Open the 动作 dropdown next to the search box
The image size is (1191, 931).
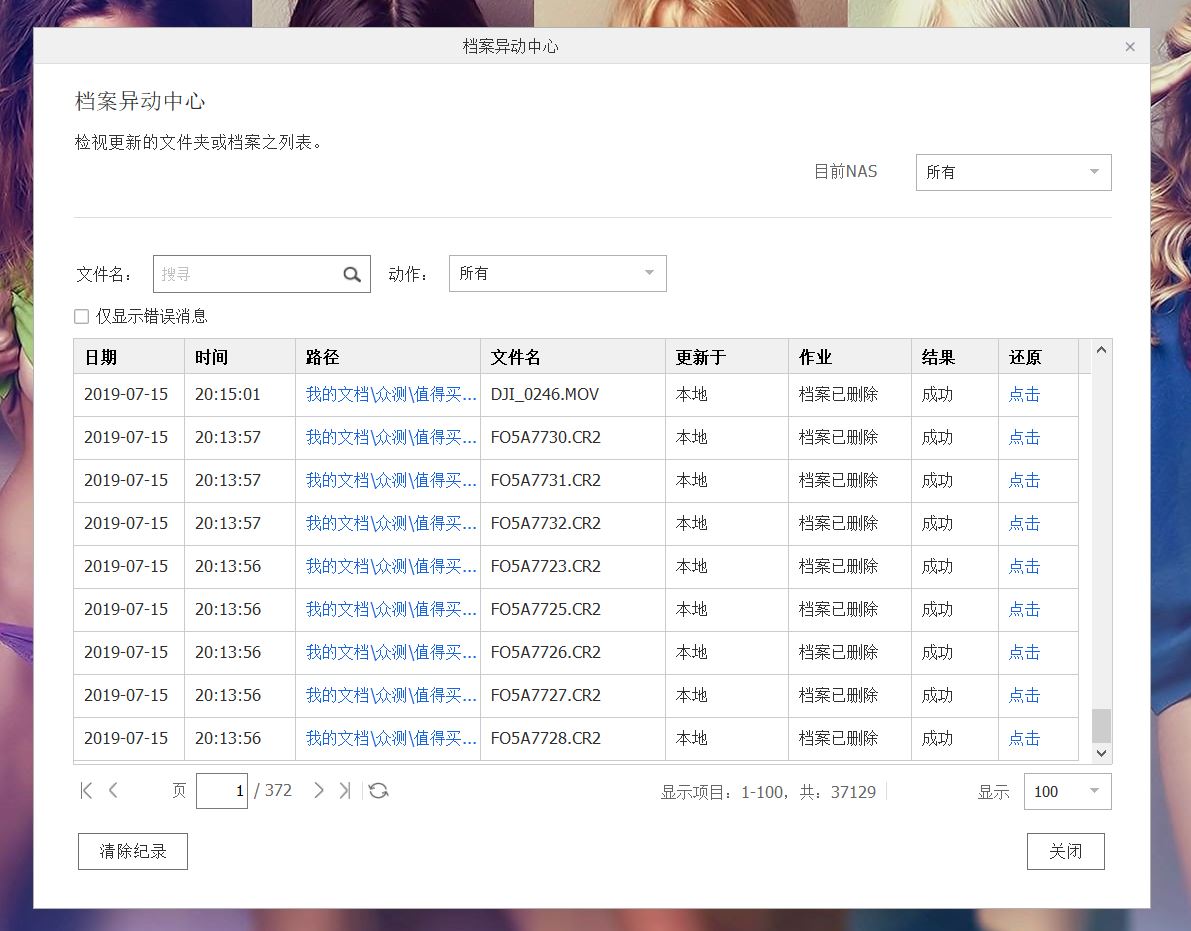point(557,273)
